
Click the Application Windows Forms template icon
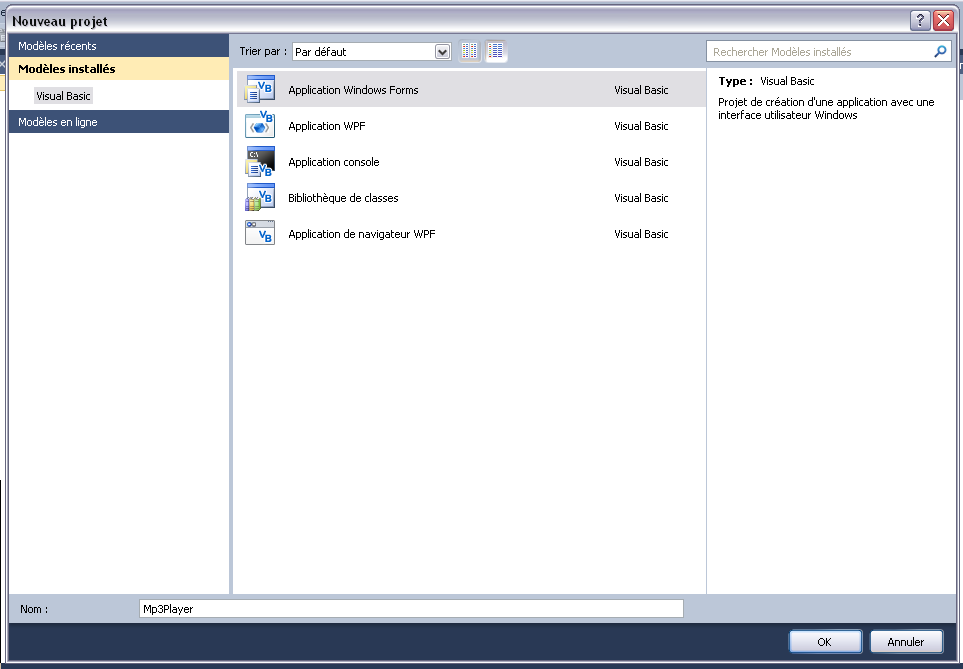pyautogui.click(x=260, y=90)
